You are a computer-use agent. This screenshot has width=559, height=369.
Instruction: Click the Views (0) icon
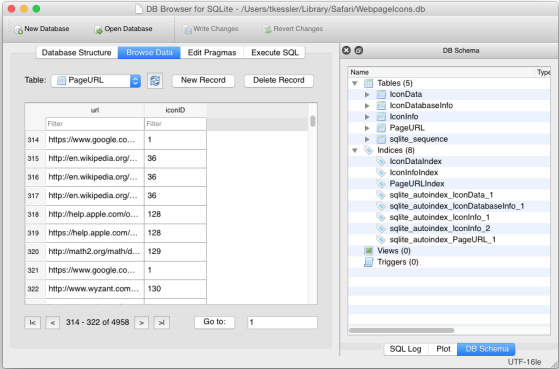coord(368,251)
